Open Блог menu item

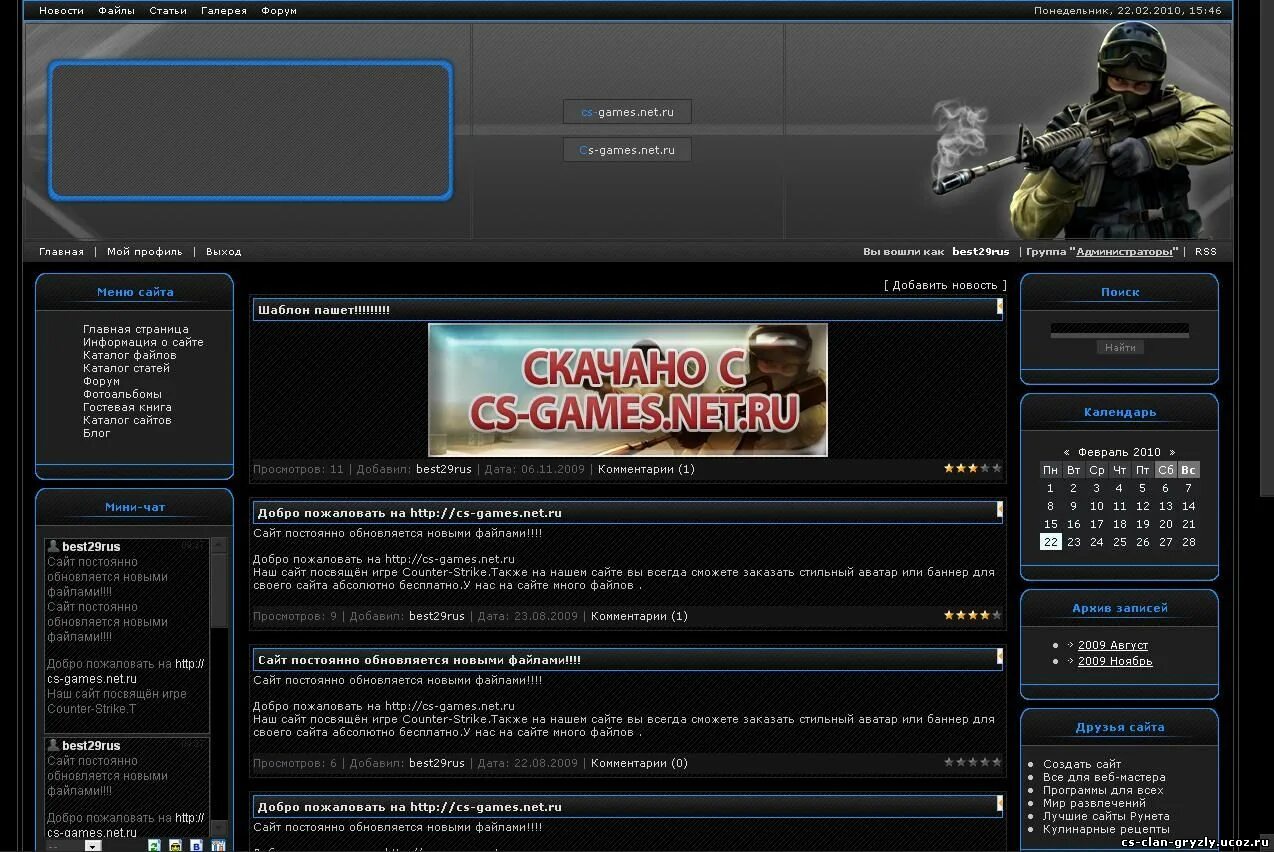tap(97, 433)
